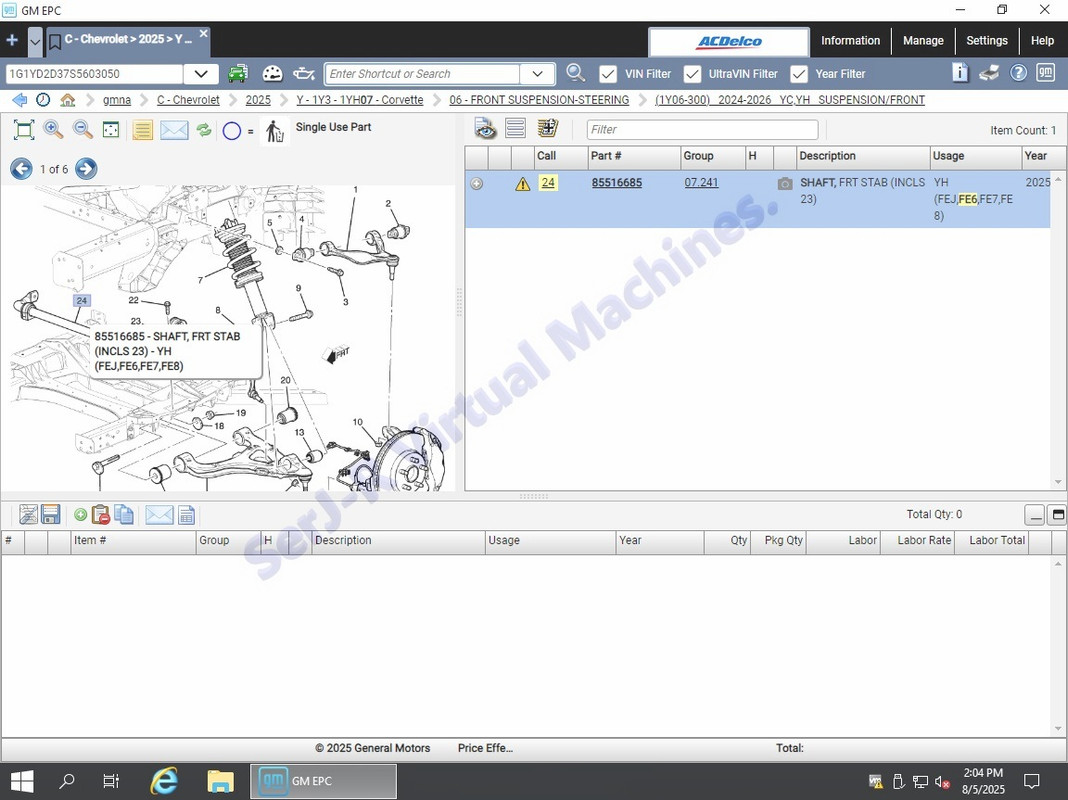Click callout 24 on the diagram
Image resolution: width=1068 pixels, height=800 pixels.
click(82, 300)
